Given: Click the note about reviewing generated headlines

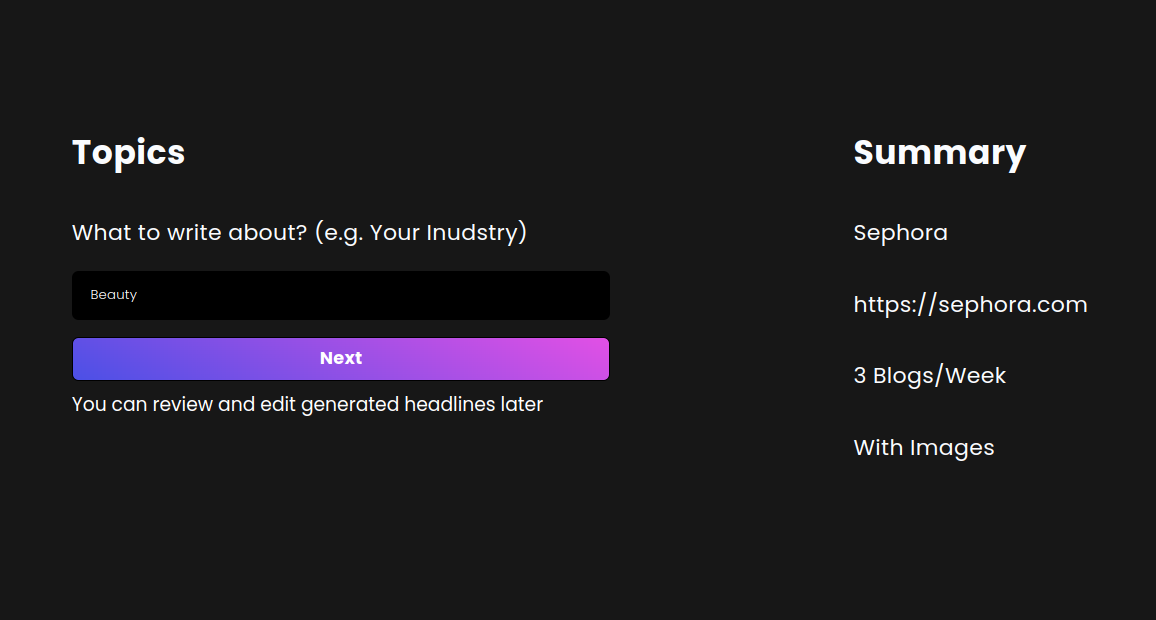Looking at the screenshot, I should coord(307,405).
